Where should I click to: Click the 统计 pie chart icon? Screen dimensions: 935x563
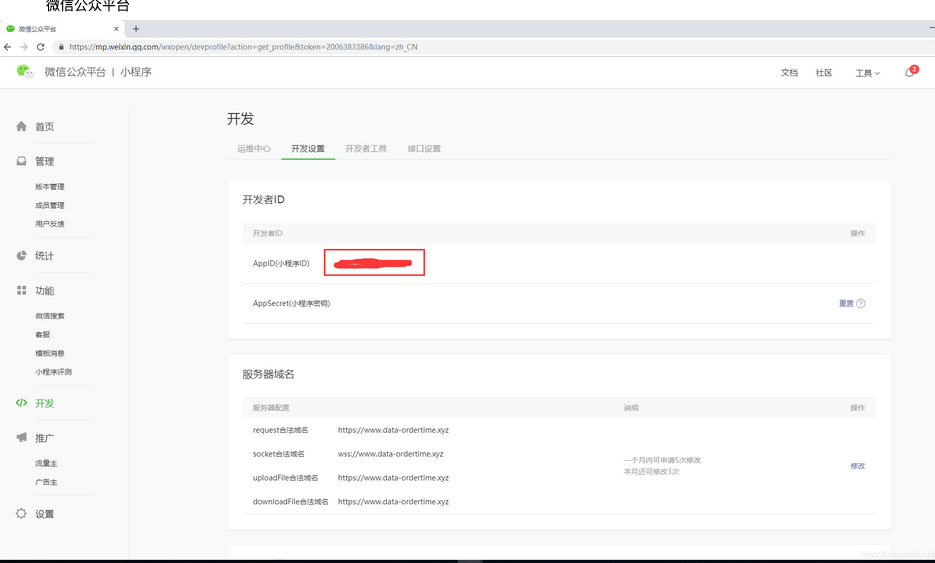tap(21, 255)
